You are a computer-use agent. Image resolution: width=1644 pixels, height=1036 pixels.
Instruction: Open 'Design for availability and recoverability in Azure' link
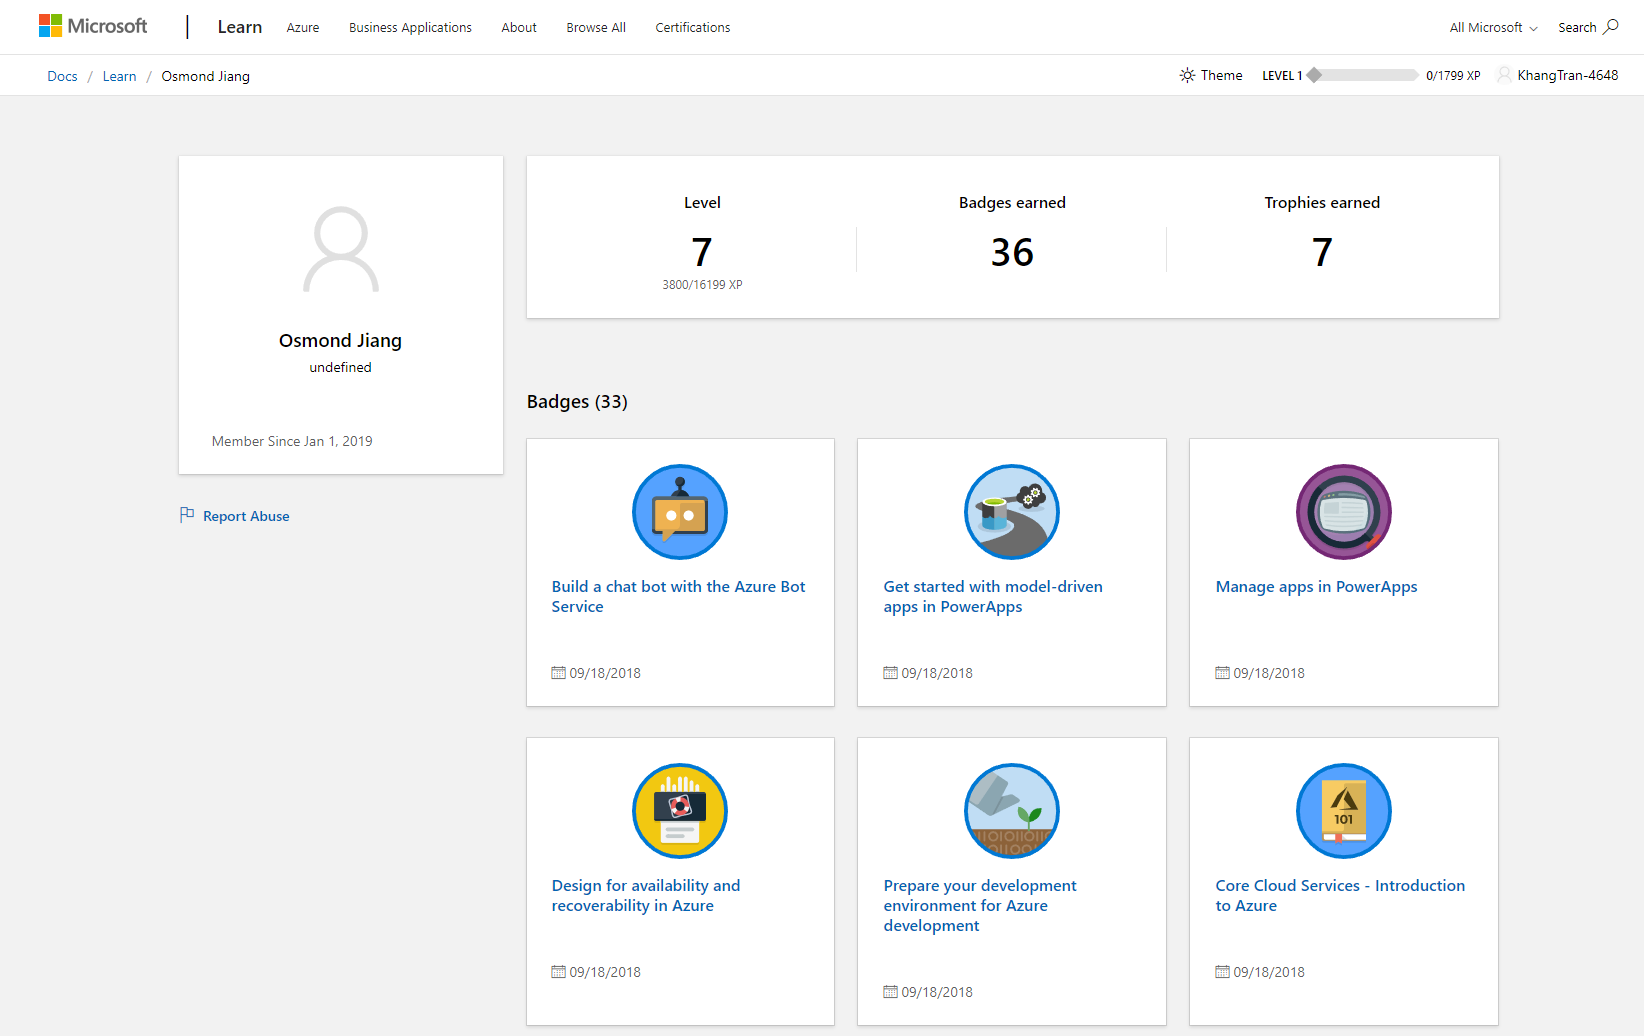point(646,895)
